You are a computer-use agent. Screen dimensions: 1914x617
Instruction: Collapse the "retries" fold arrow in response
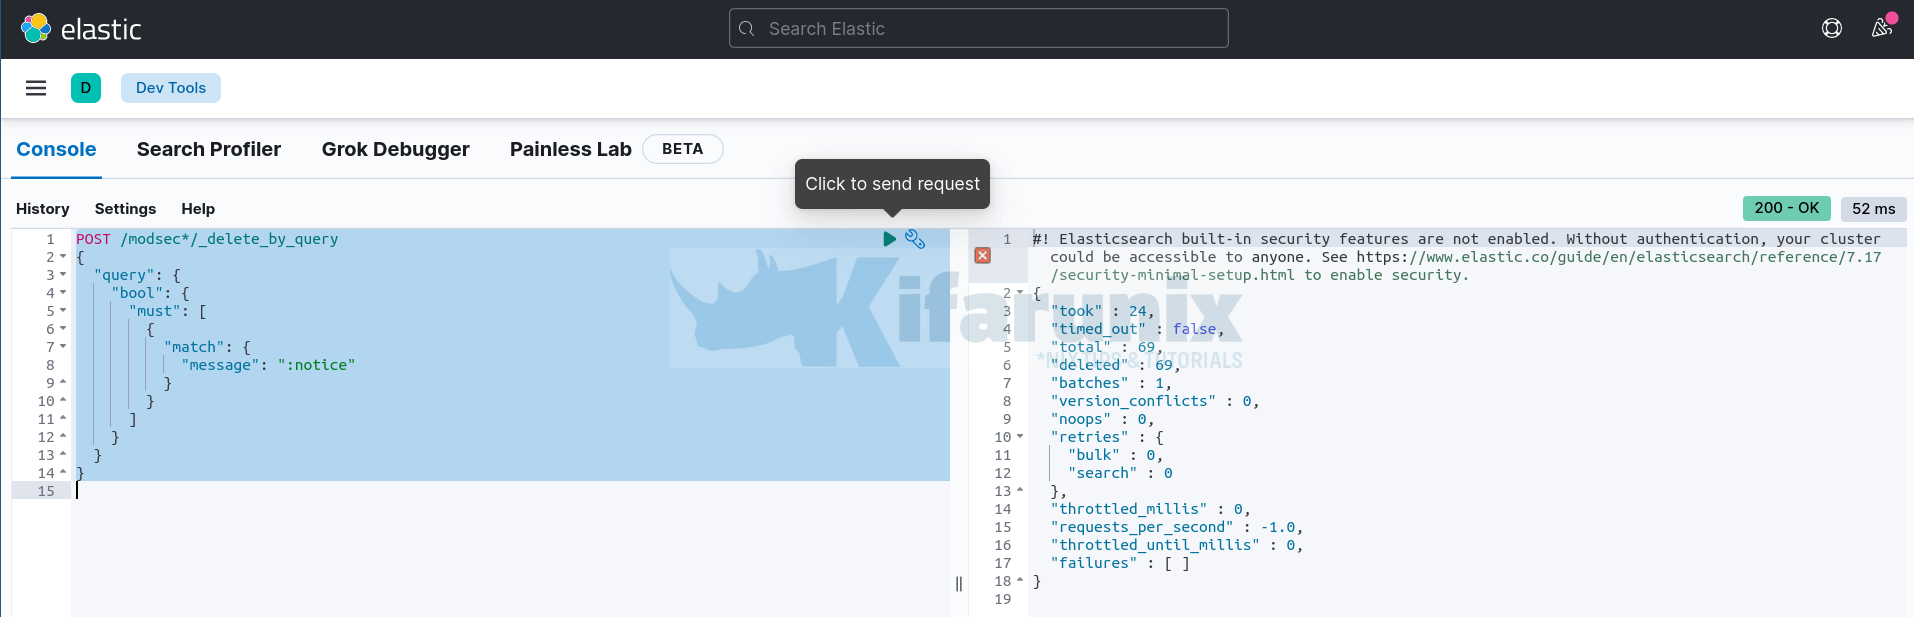(1020, 437)
